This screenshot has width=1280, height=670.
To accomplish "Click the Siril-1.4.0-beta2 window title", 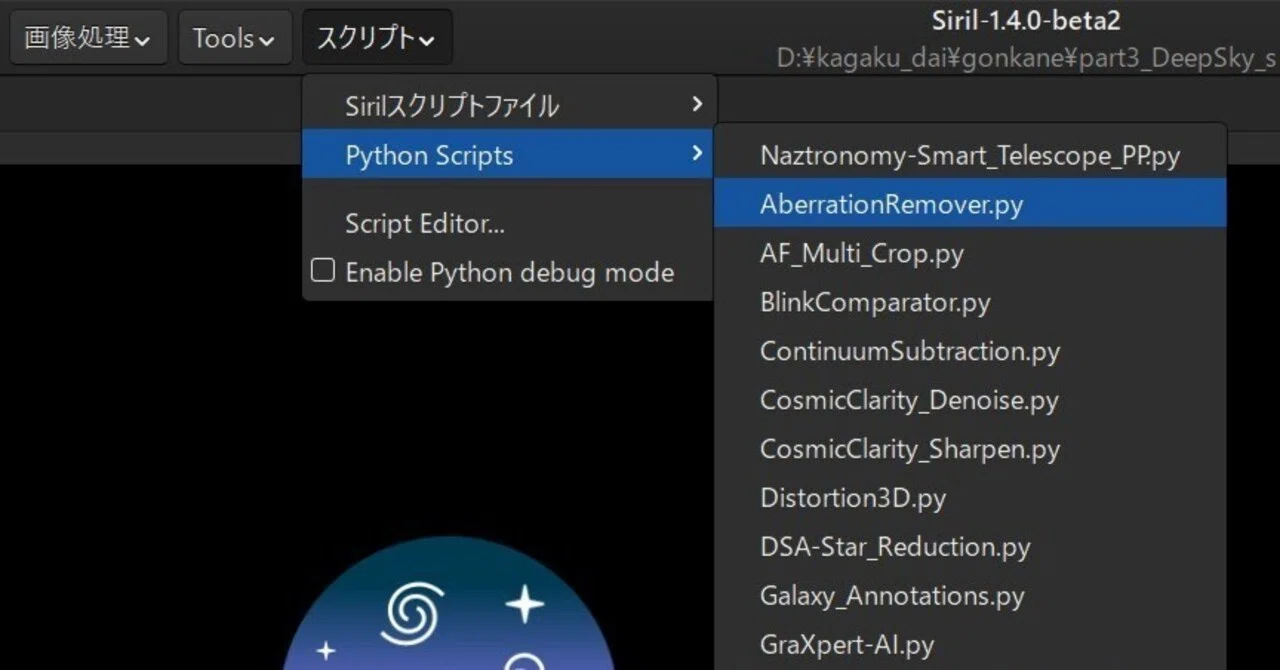I will 1025,21.
